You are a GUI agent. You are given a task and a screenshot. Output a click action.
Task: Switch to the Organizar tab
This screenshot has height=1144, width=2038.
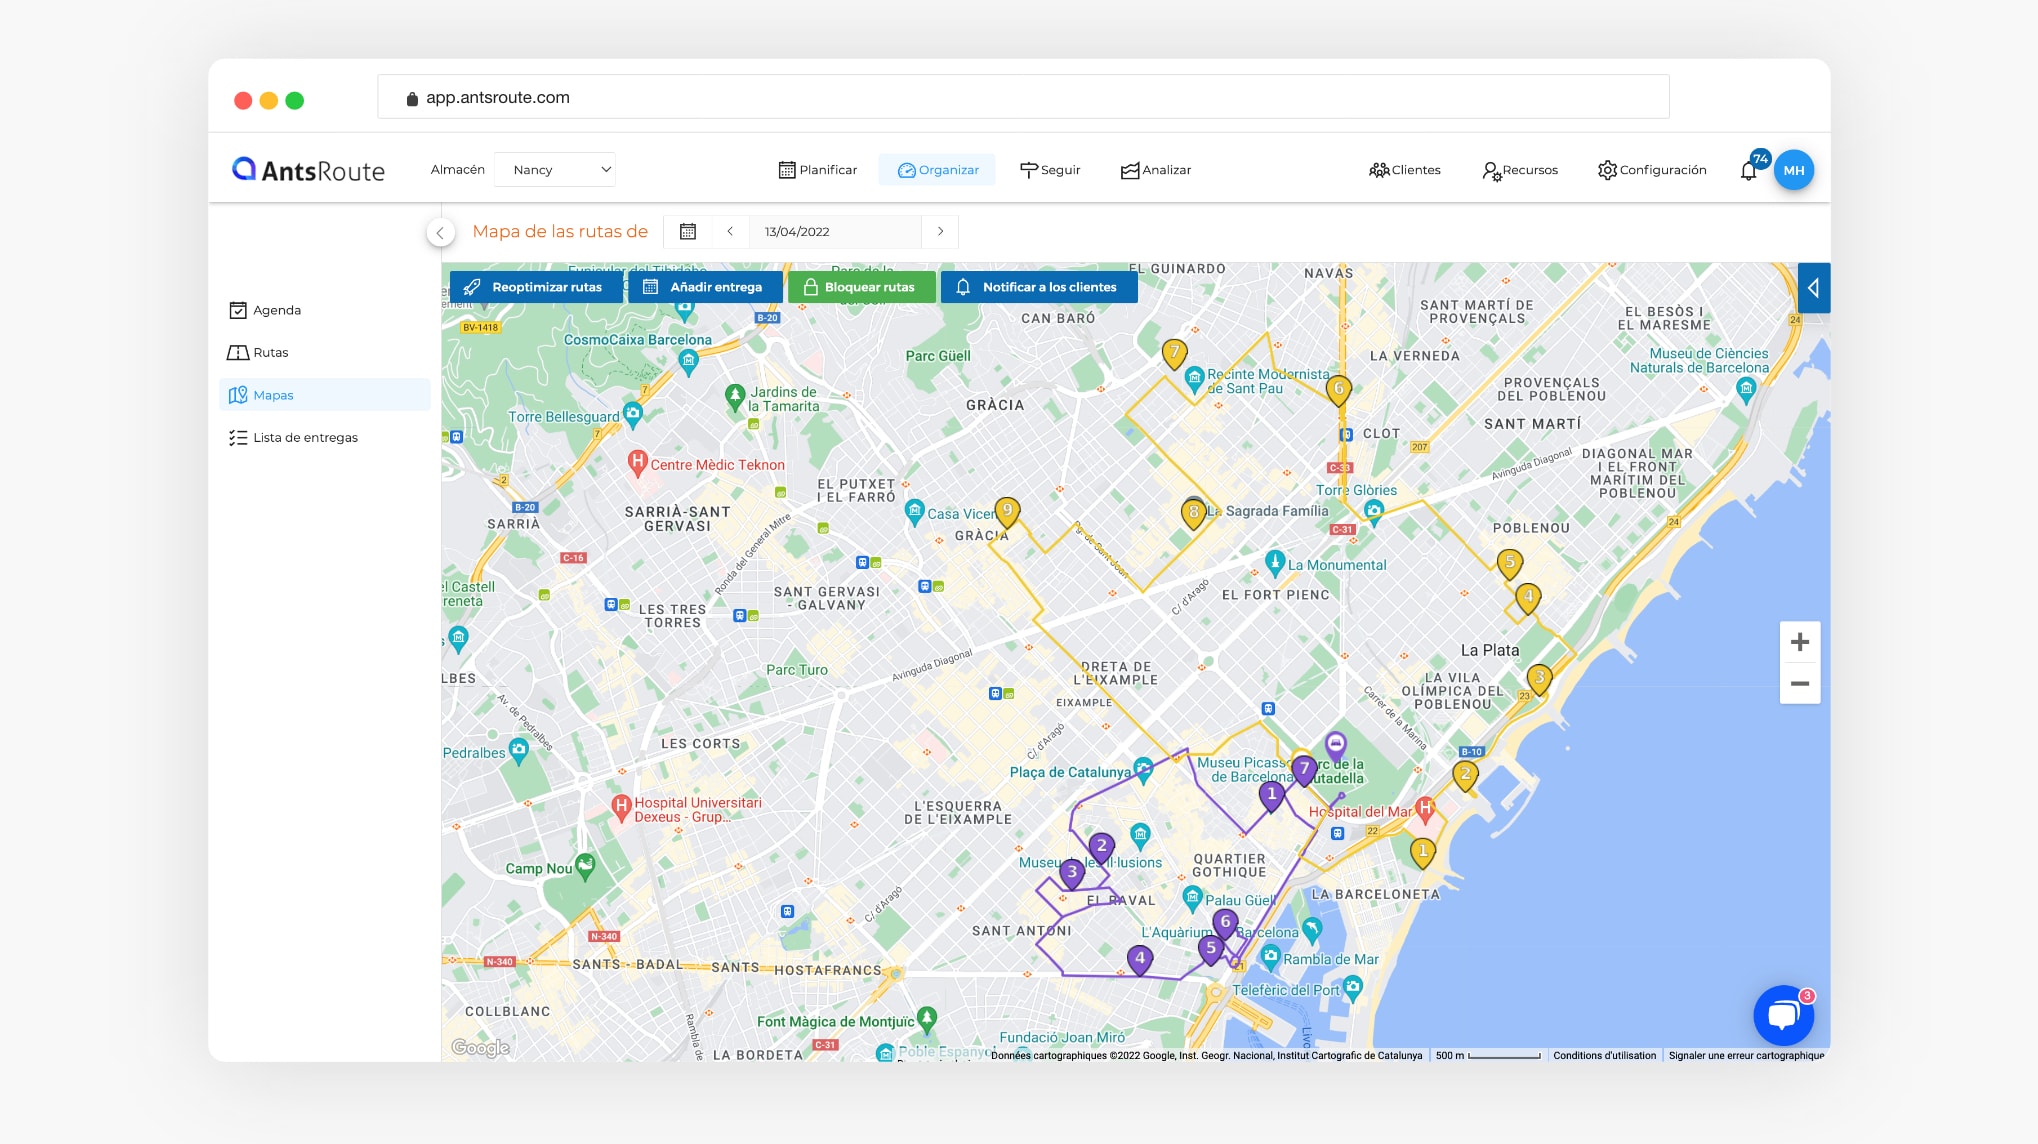[x=937, y=170]
